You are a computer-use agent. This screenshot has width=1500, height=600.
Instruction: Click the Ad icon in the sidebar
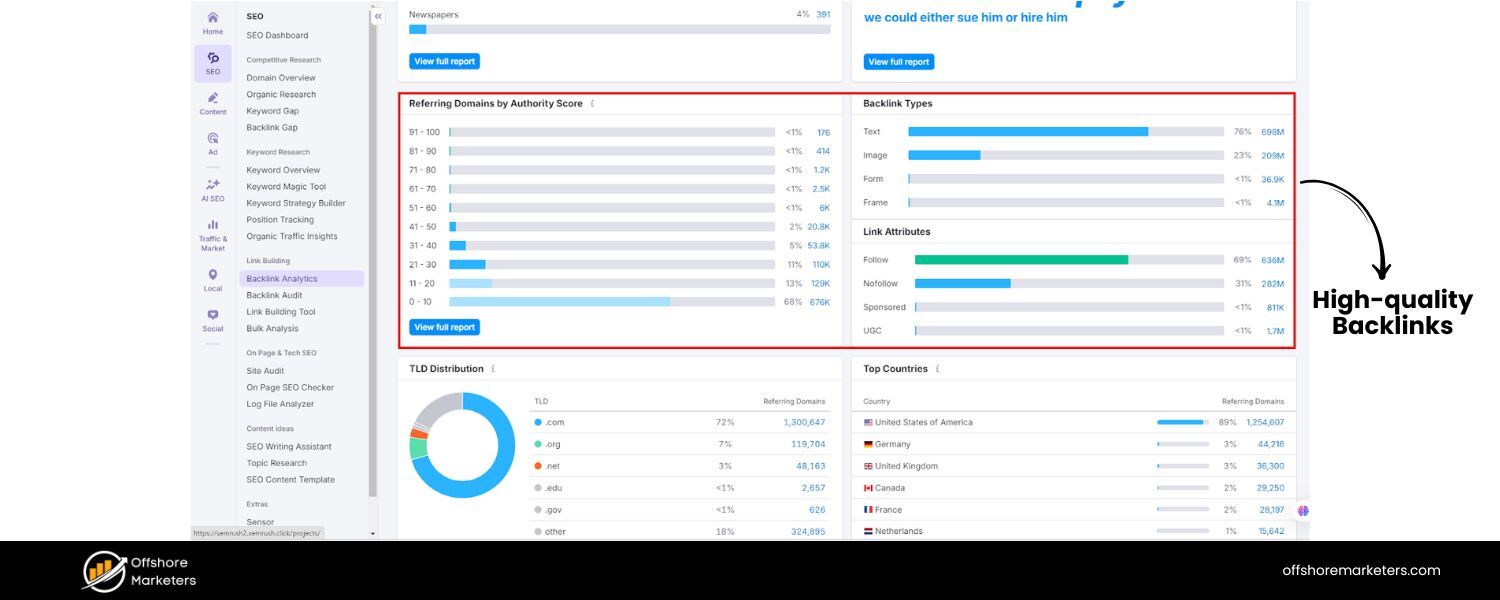click(212, 145)
